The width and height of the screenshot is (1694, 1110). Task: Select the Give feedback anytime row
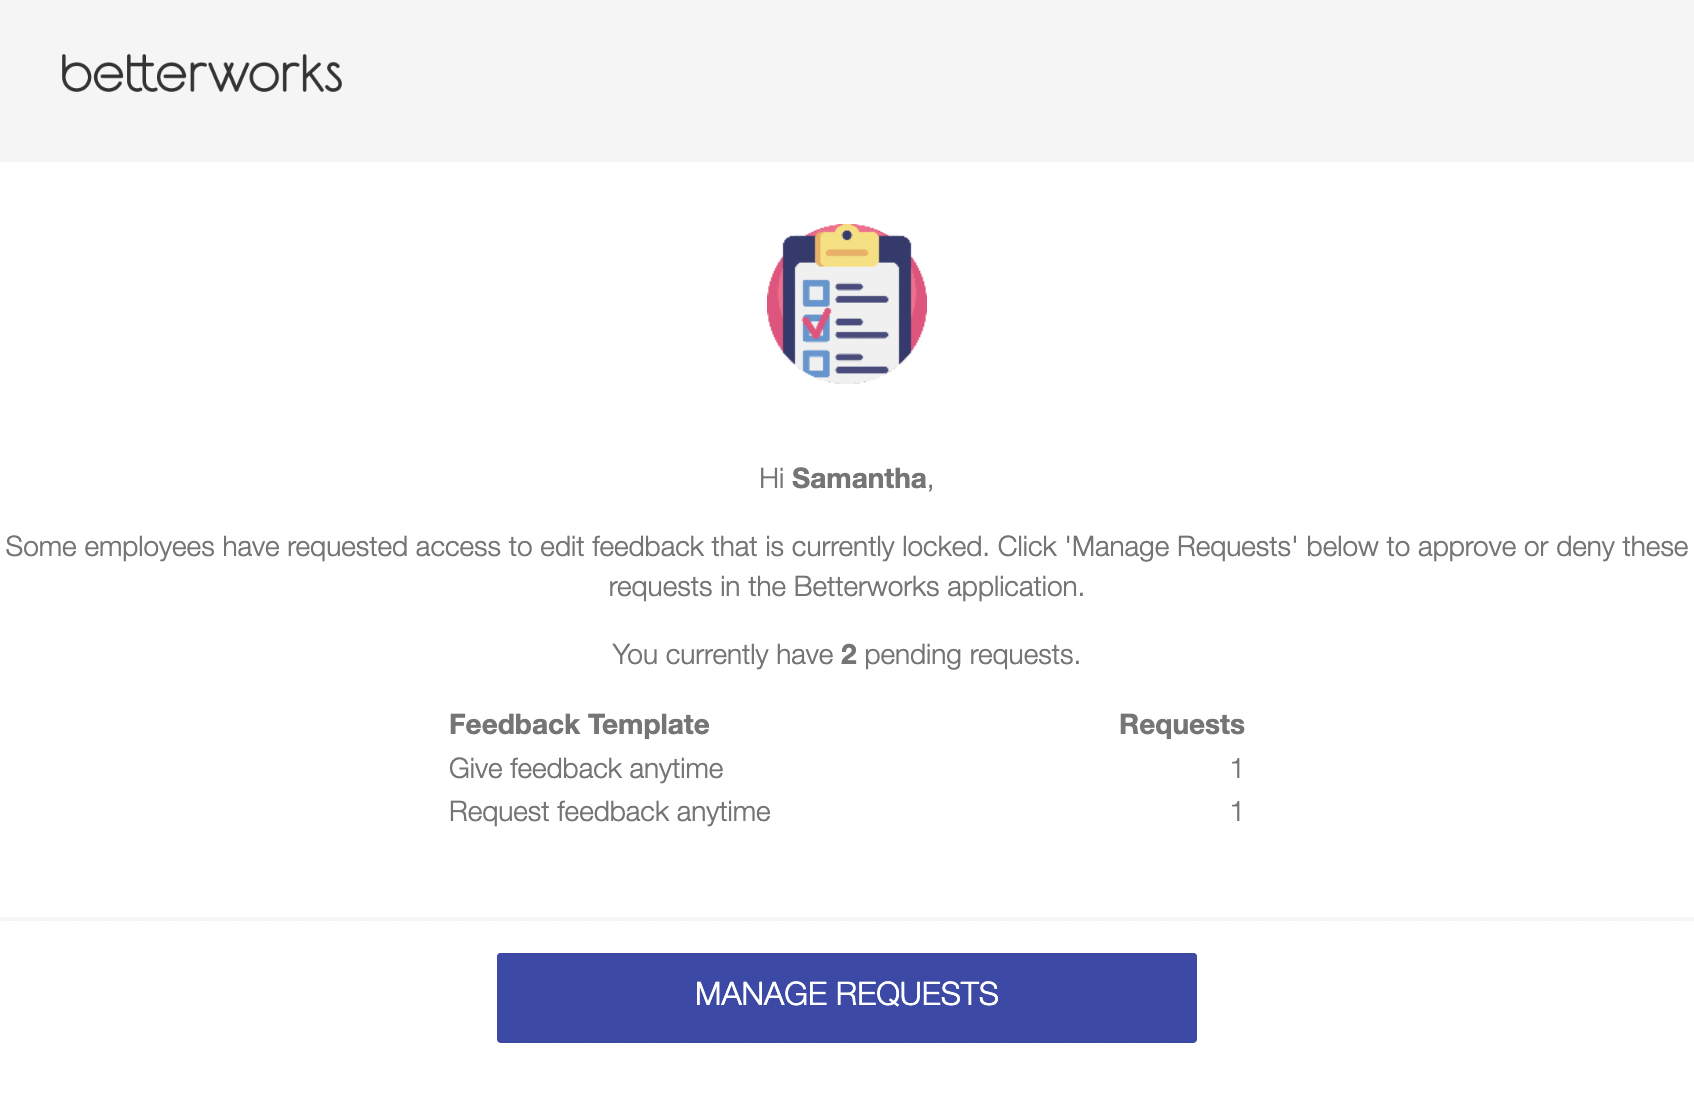coord(846,768)
